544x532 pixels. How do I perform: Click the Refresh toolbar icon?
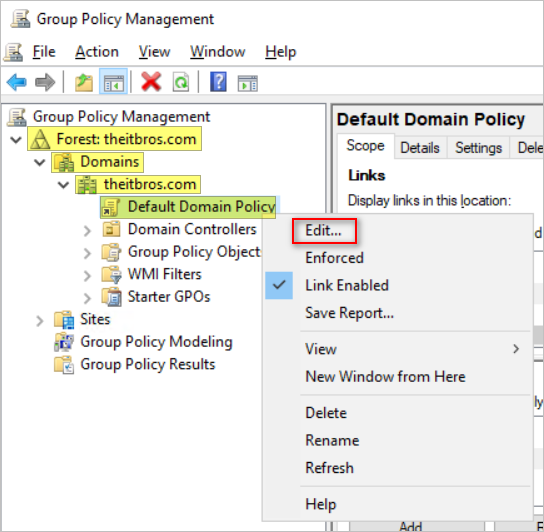click(181, 82)
